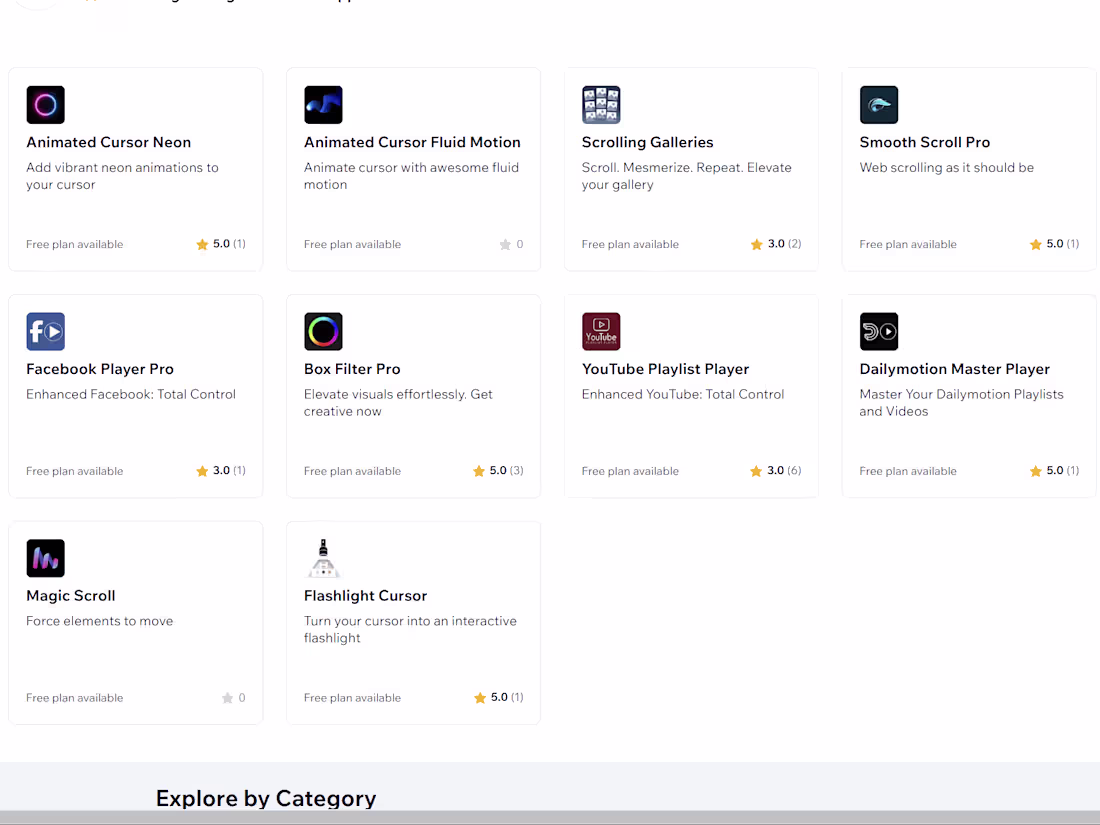Select the Scrolling Galleries app icon
1100x825 pixels.
tap(601, 104)
